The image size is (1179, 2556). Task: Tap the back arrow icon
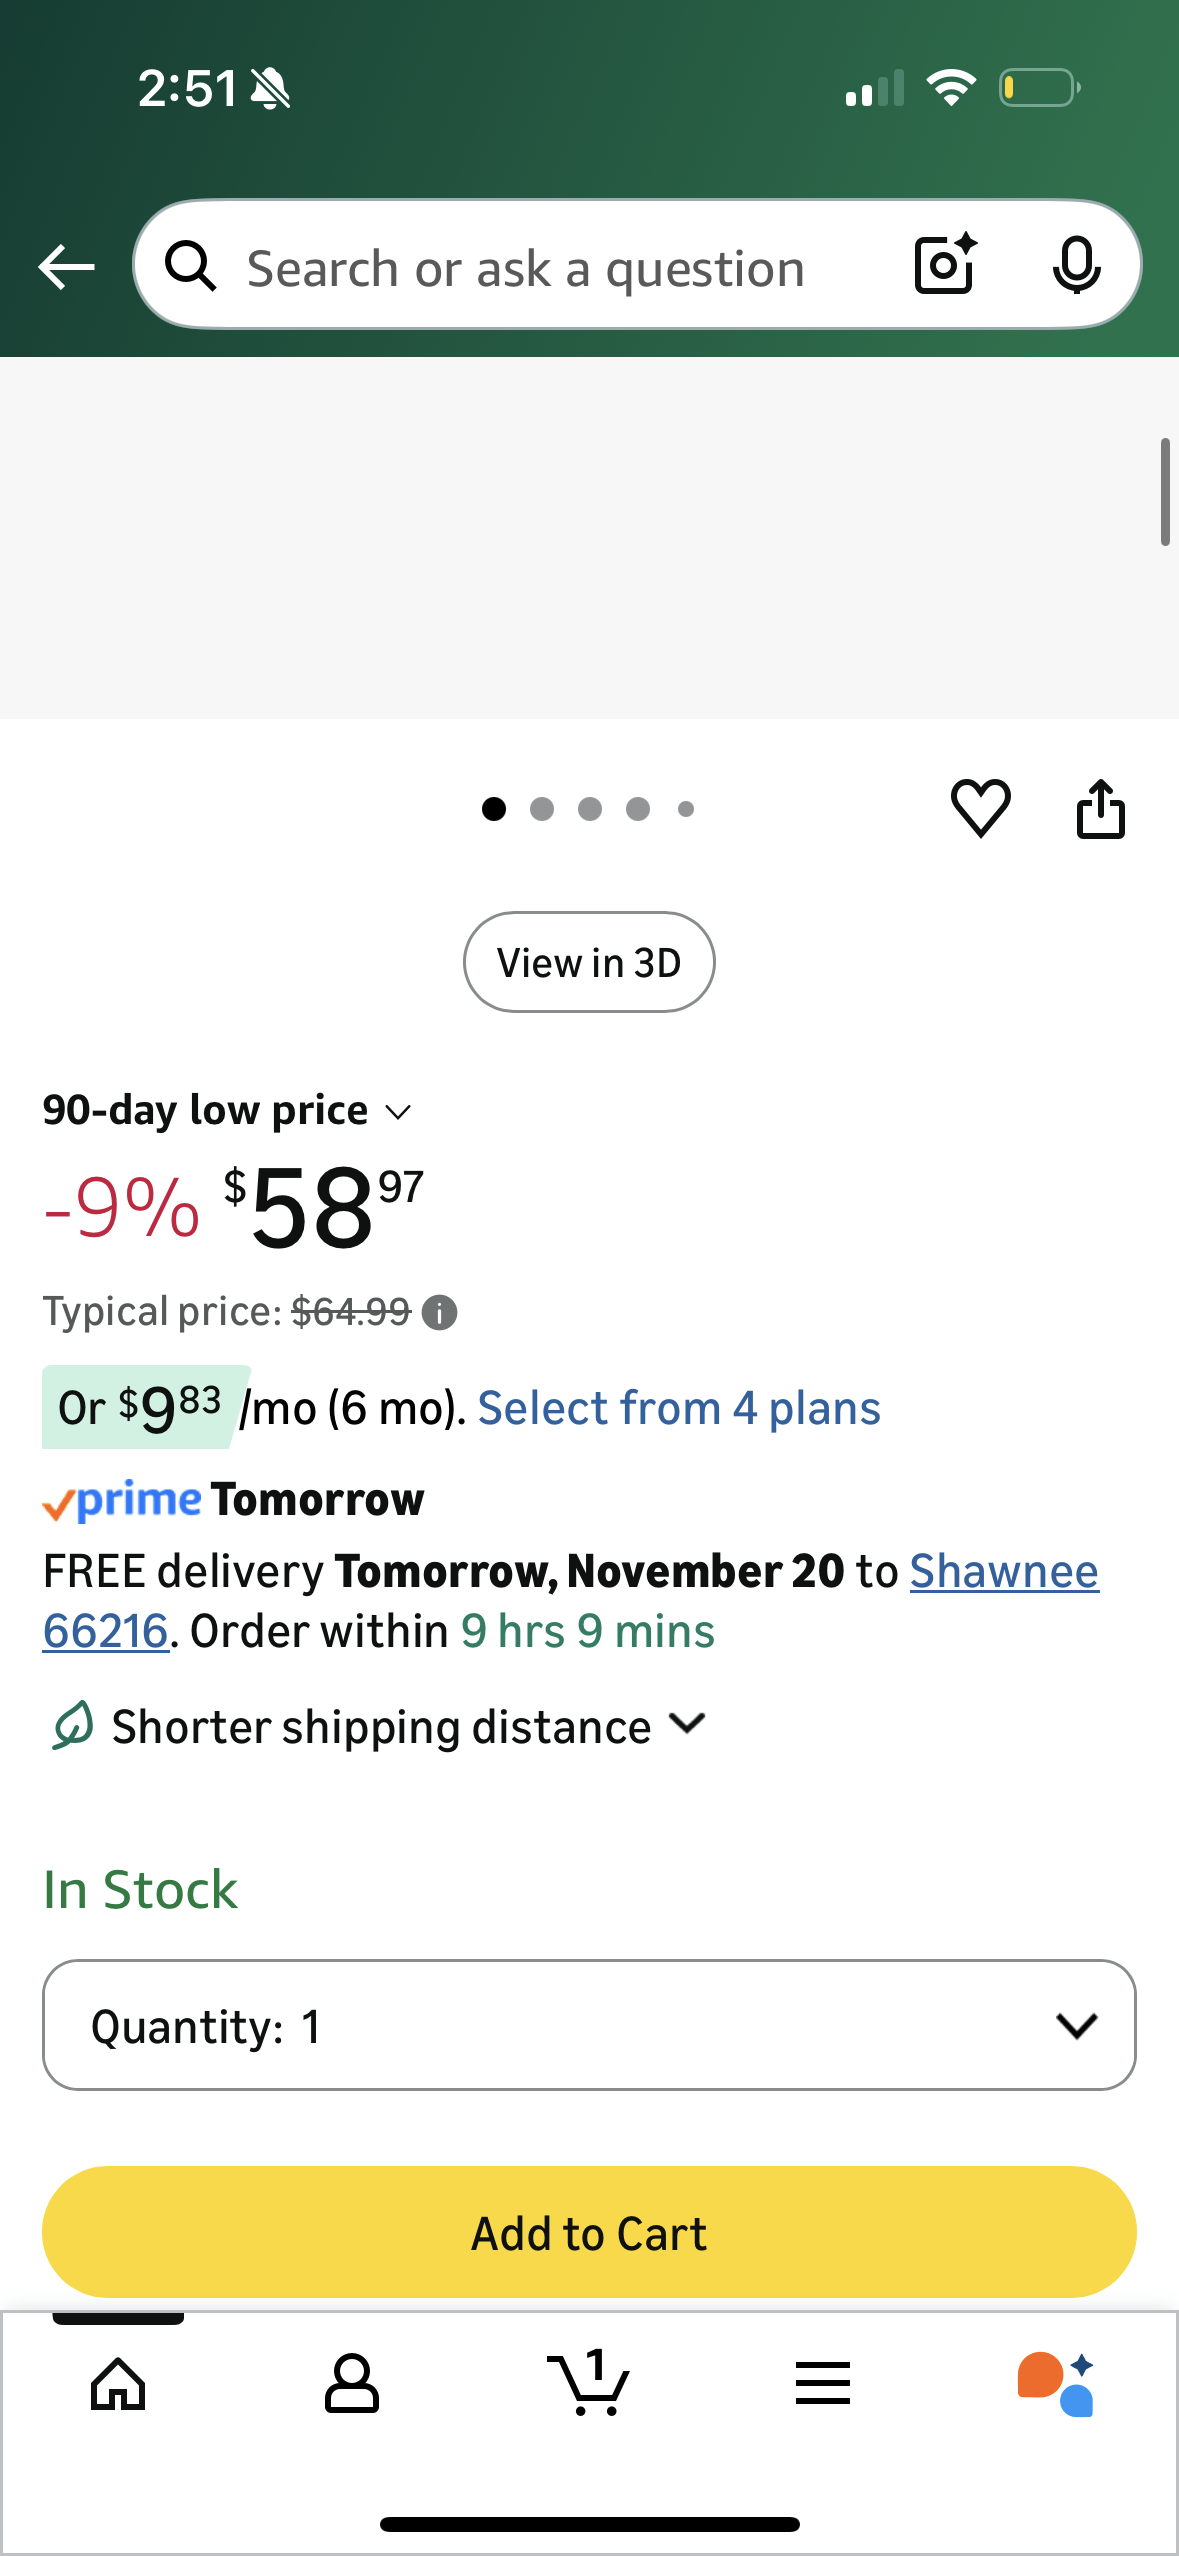click(x=66, y=267)
